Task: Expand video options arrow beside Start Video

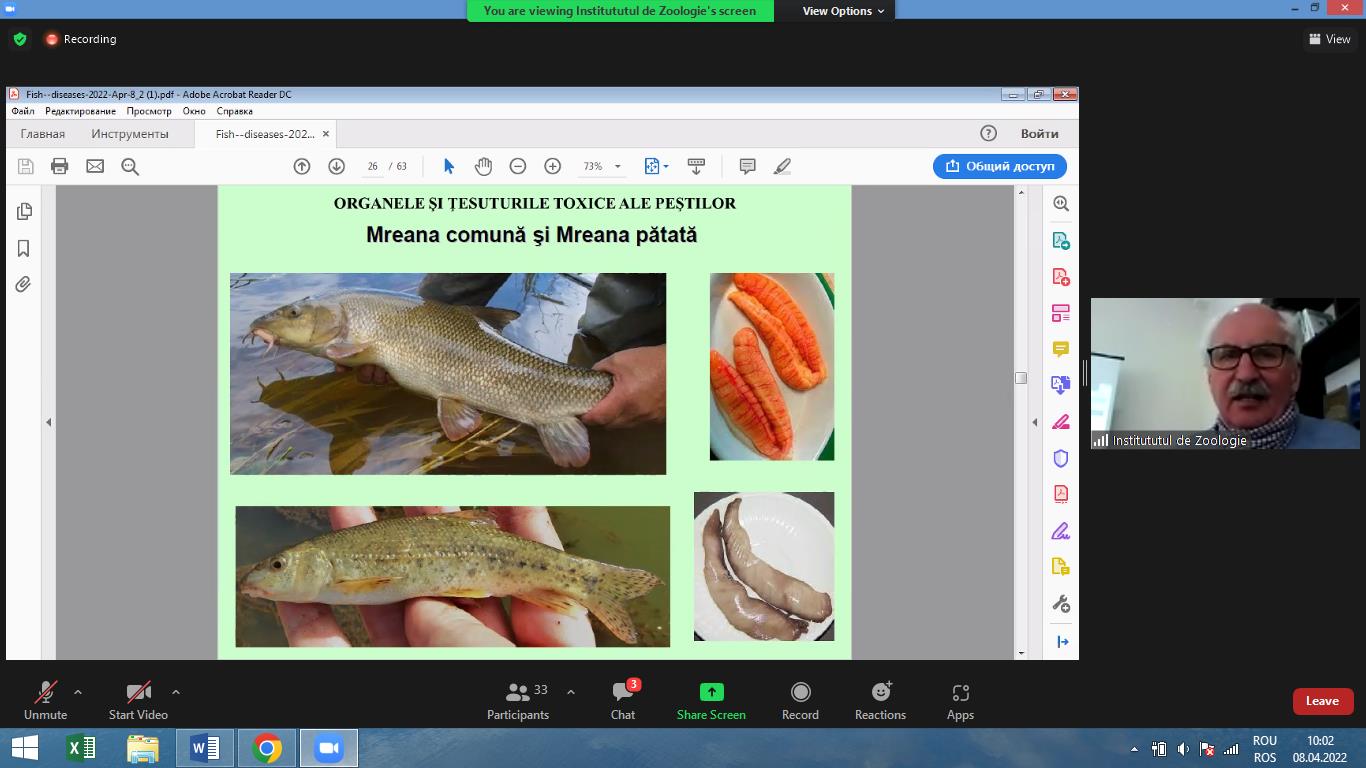Action: click(x=176, y=692)
